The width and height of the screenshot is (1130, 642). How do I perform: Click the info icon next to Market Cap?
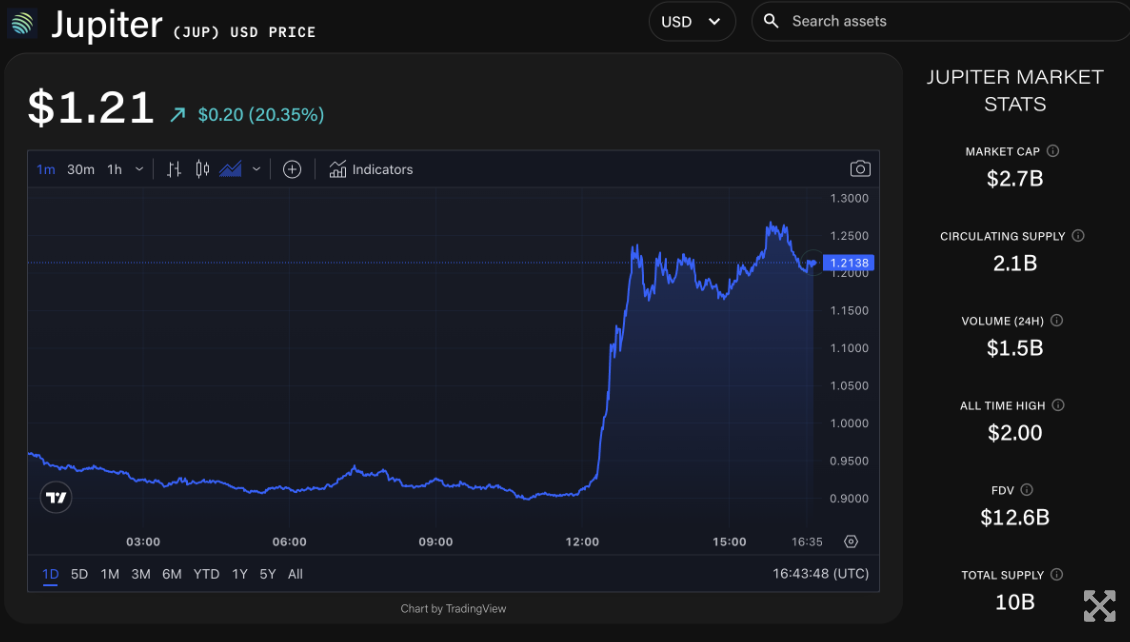tap(1053, 151)
